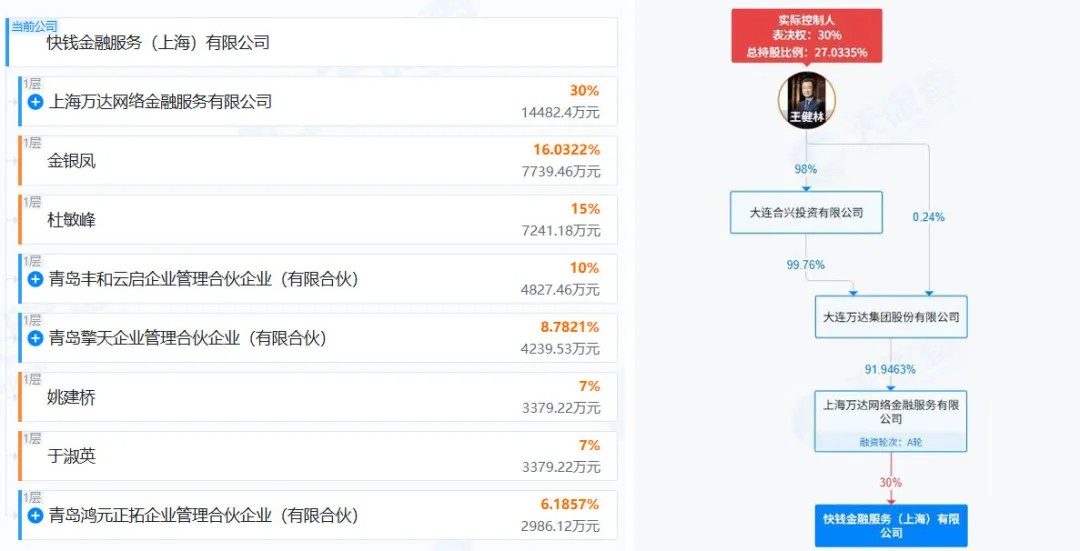Open 杜敏峰 shareholder entry
The height and width of the screenshot is (551, 1080).
pos(318,220)
